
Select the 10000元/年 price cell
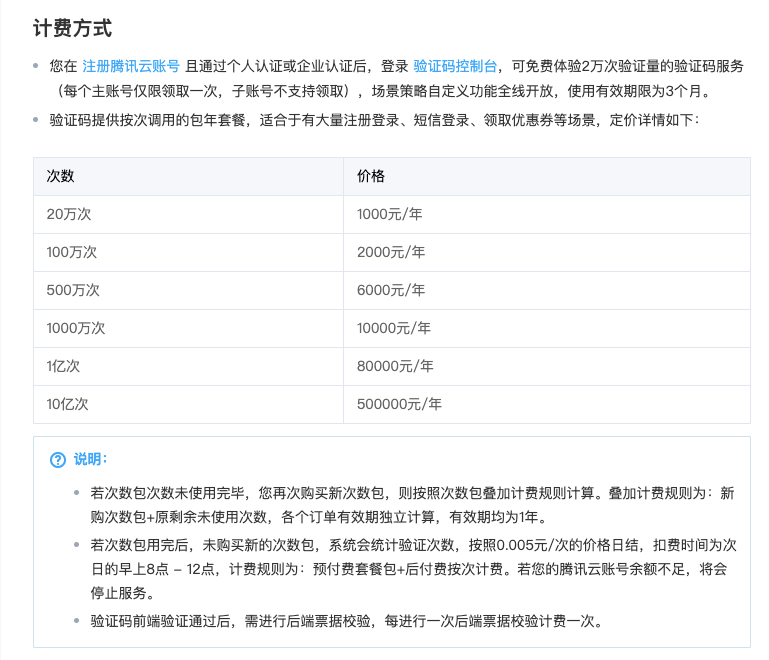pos(547,329)
